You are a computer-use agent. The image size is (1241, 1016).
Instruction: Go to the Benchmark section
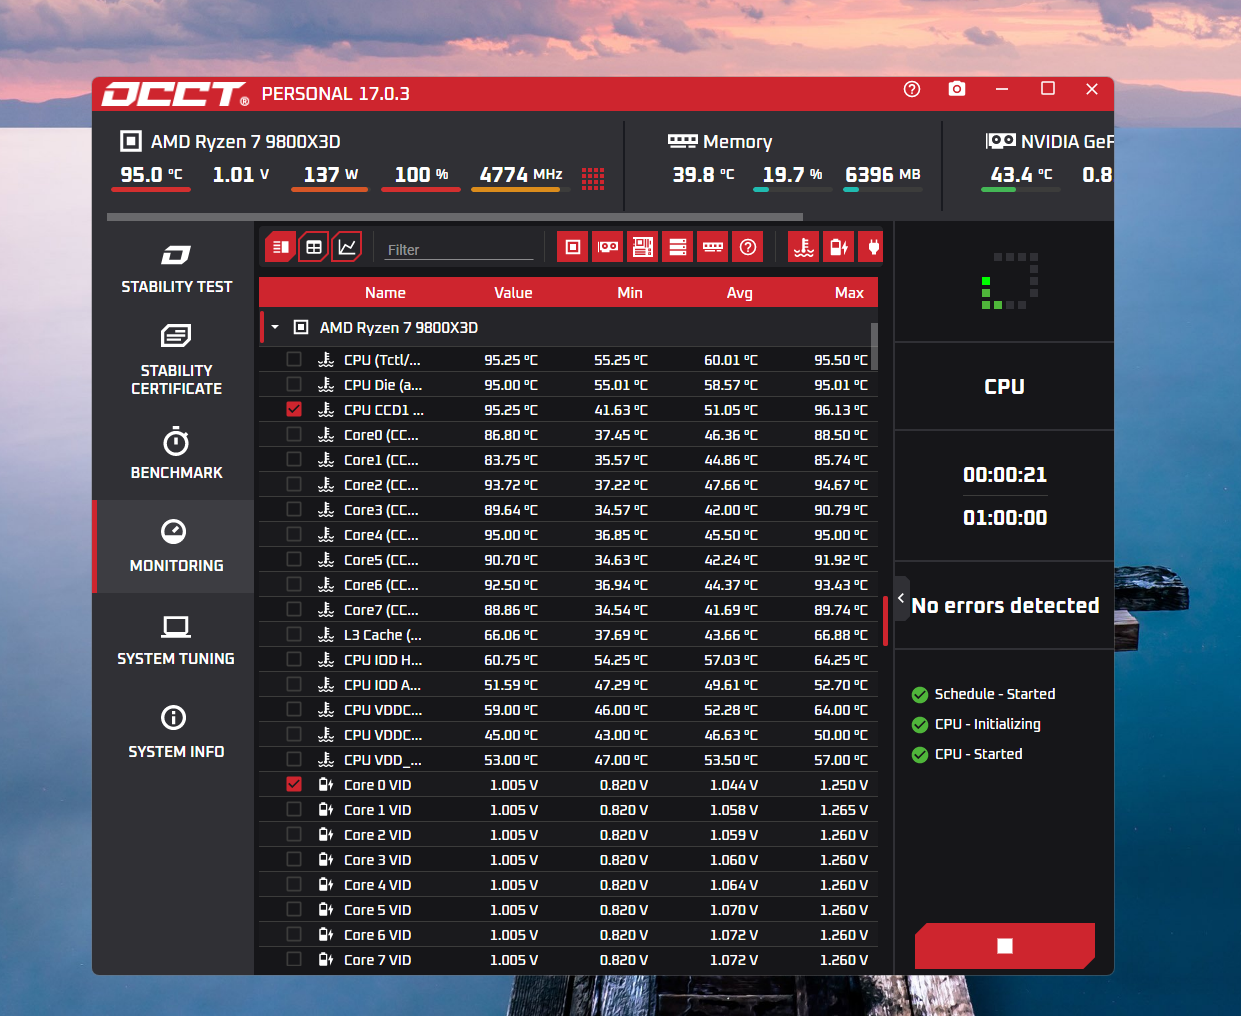176,454
